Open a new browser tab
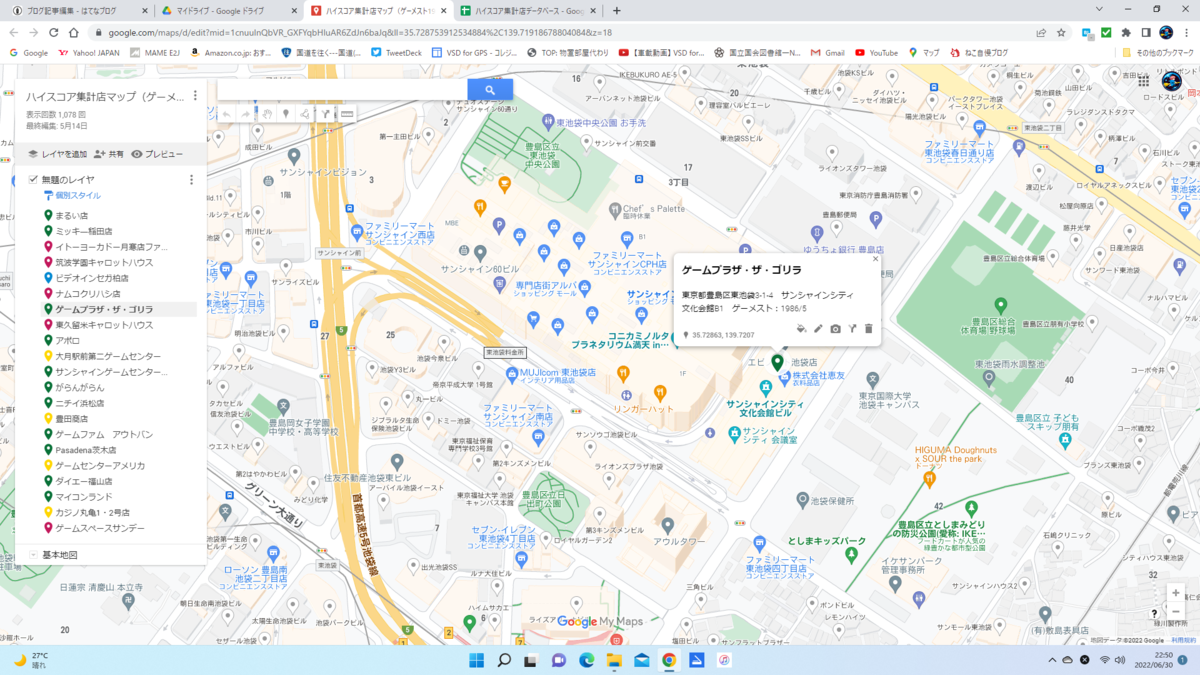The image size is (1200, 675). pyautogui.click(x=617, y=10)
